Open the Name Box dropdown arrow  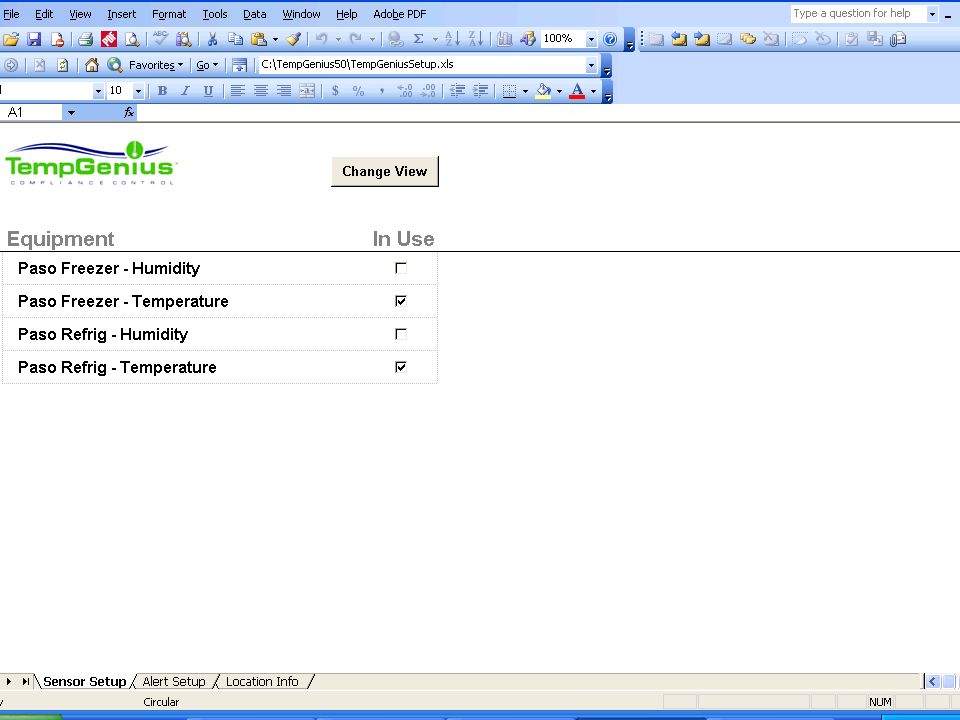pos(71,113)
